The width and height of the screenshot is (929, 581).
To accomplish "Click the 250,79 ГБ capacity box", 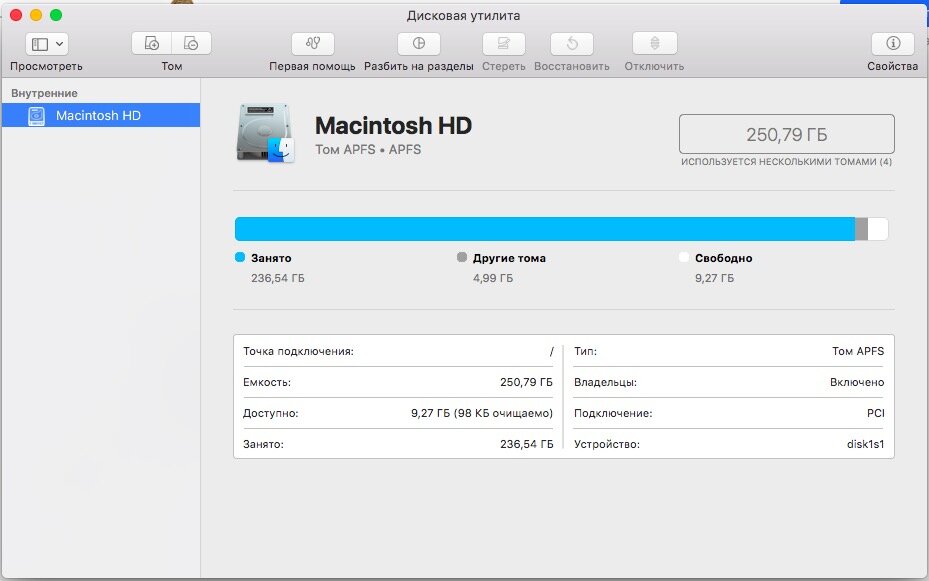I will (x=786, y=134).
